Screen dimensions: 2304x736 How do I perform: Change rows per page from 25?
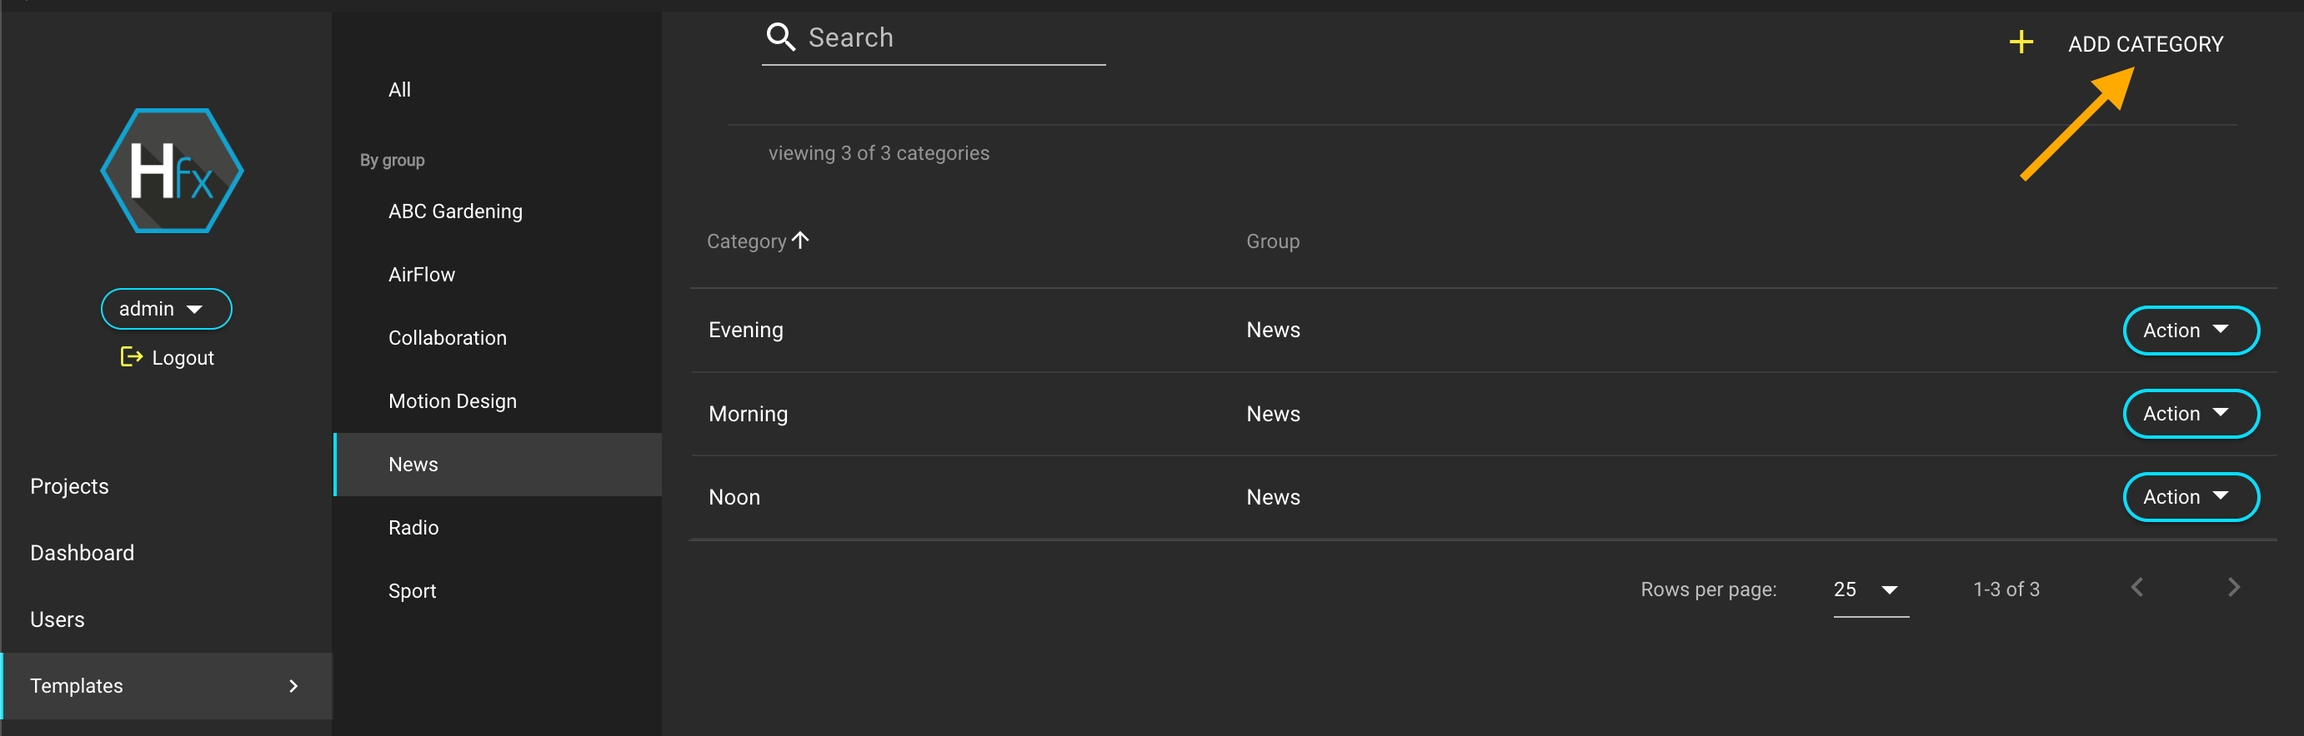[1869, 590]
